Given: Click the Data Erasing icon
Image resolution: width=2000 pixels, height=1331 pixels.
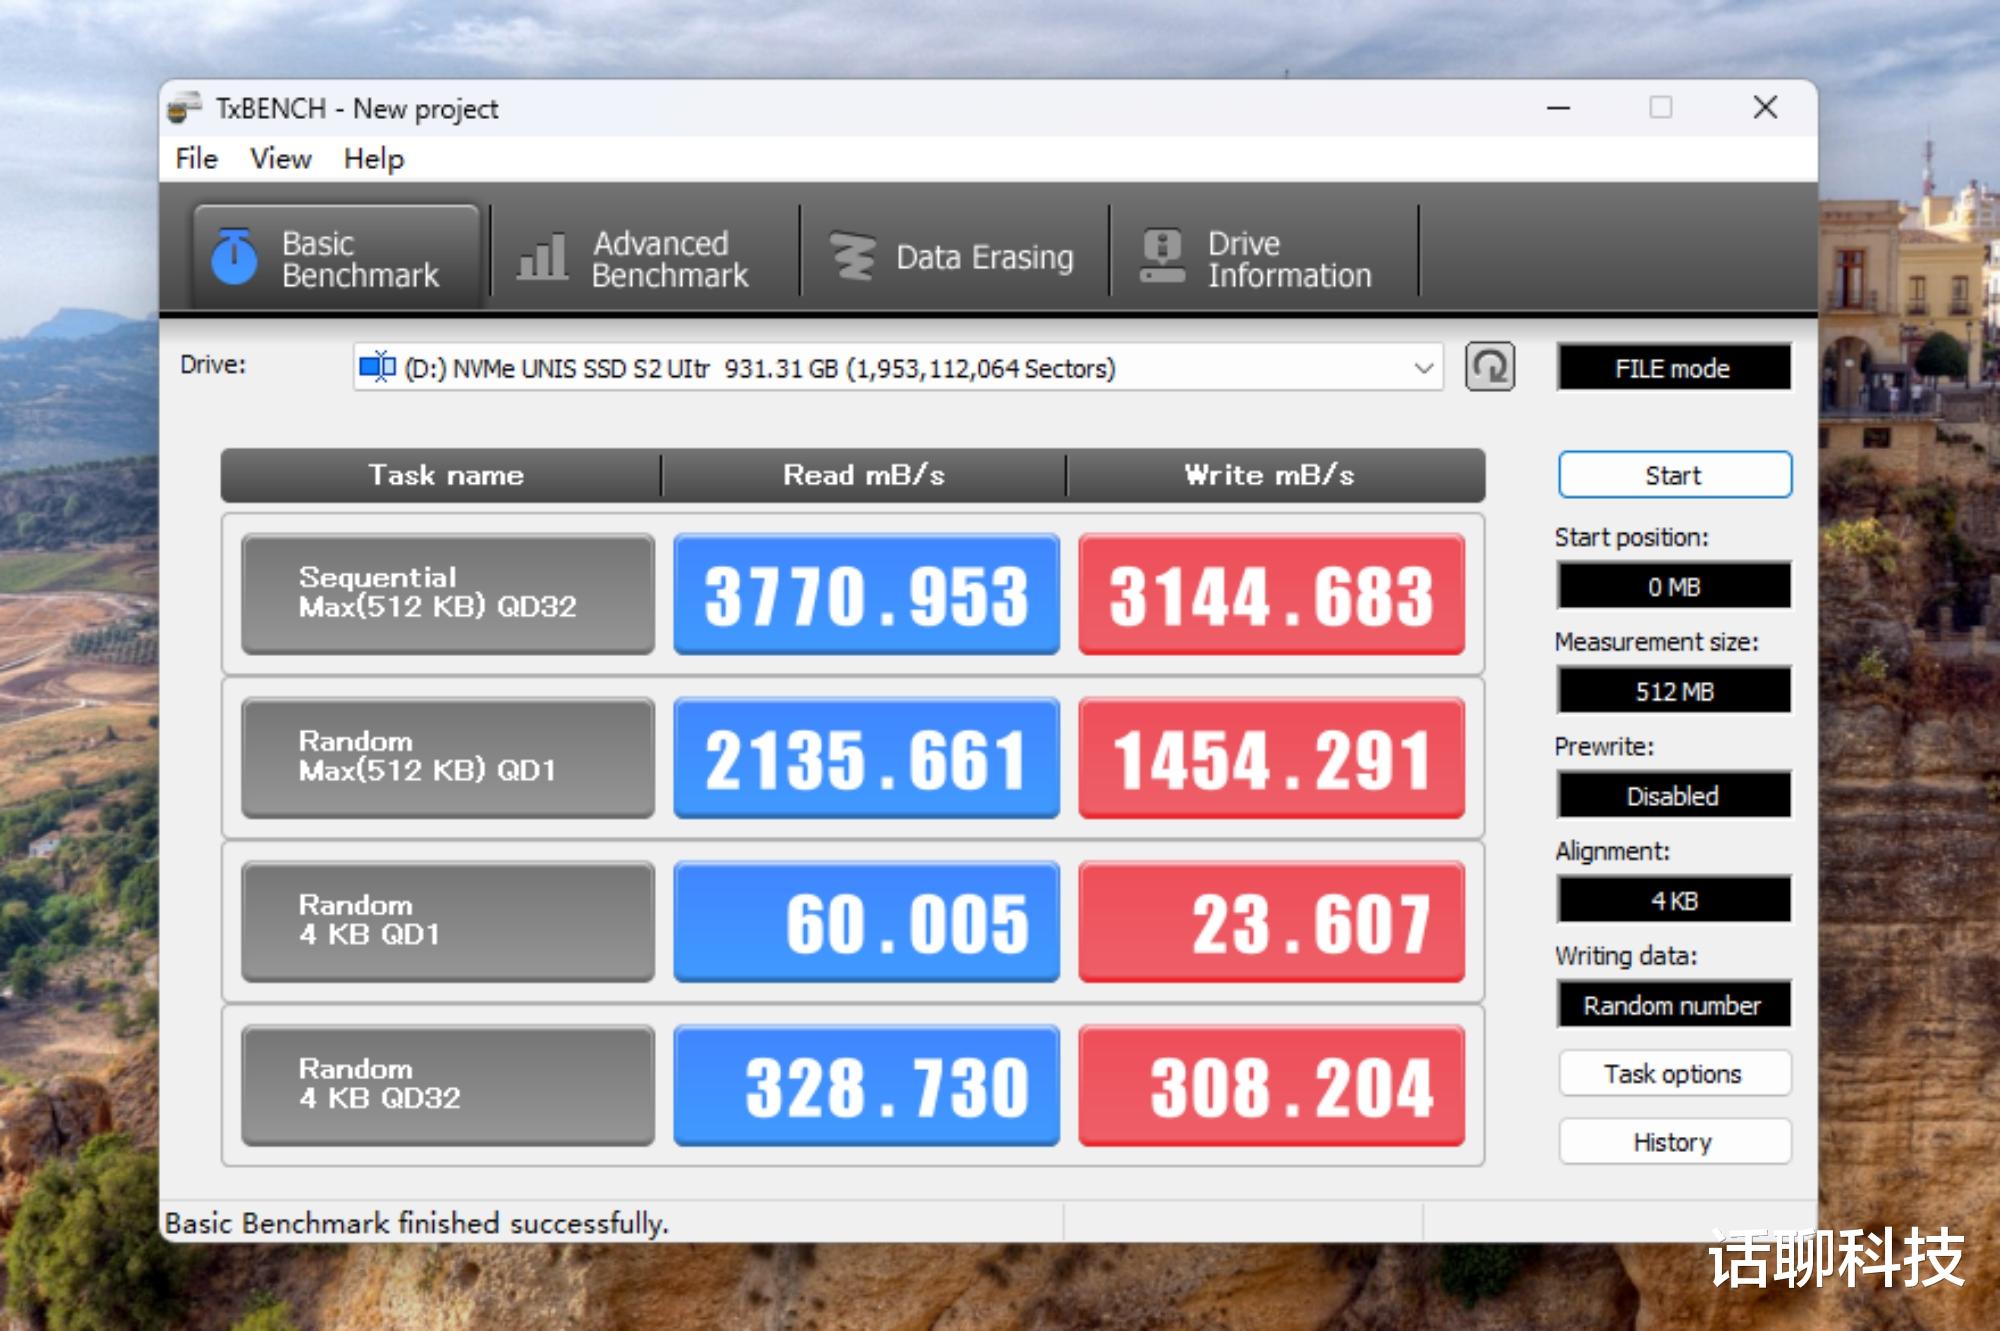Looking at the screenshot, I should tap(853, 257).
